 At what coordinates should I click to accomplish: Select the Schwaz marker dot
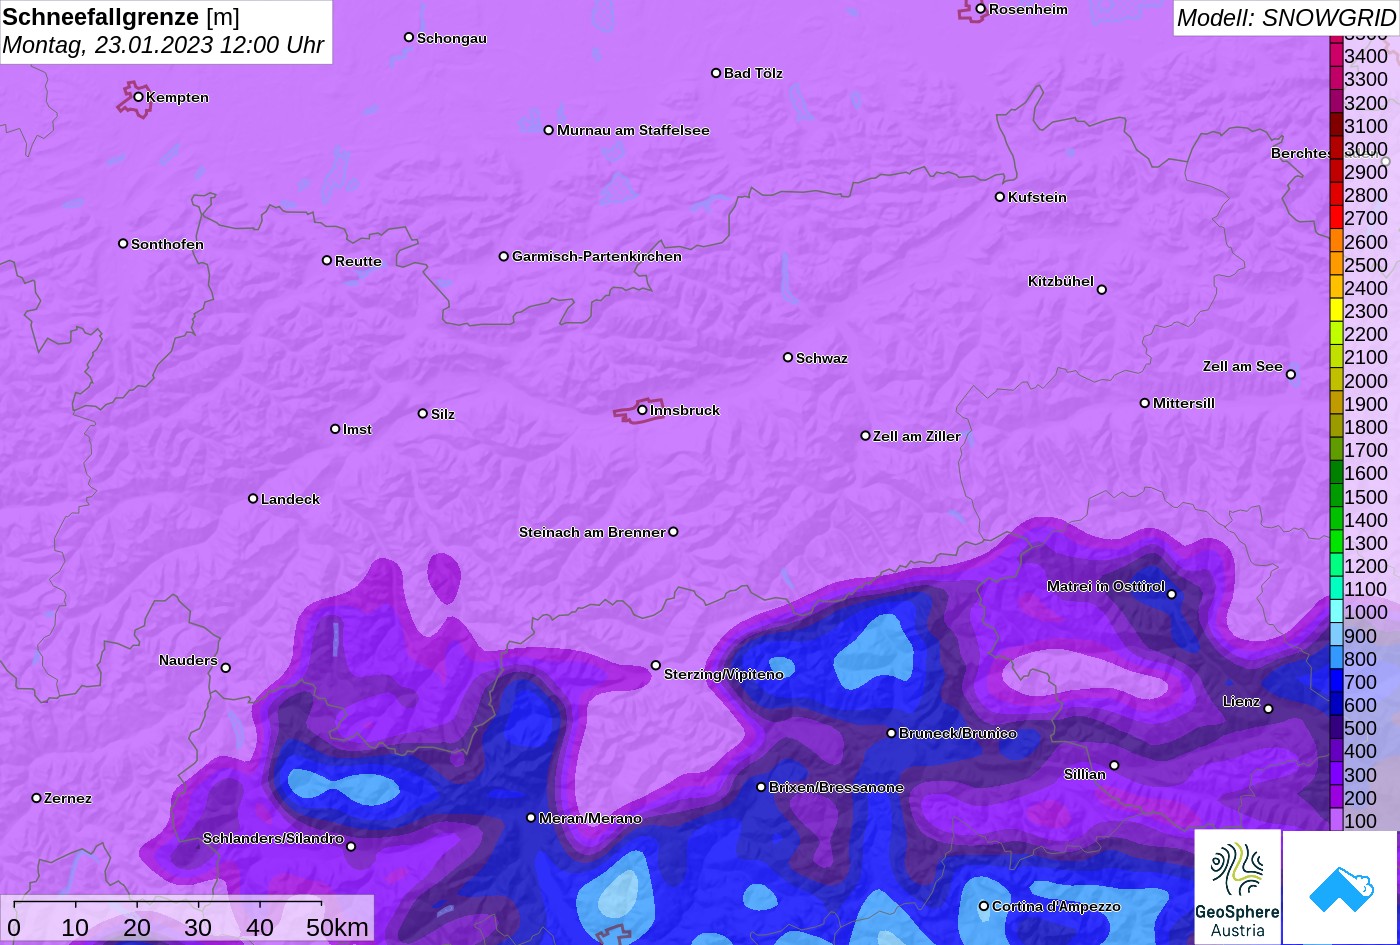click(x=787, y=357)
